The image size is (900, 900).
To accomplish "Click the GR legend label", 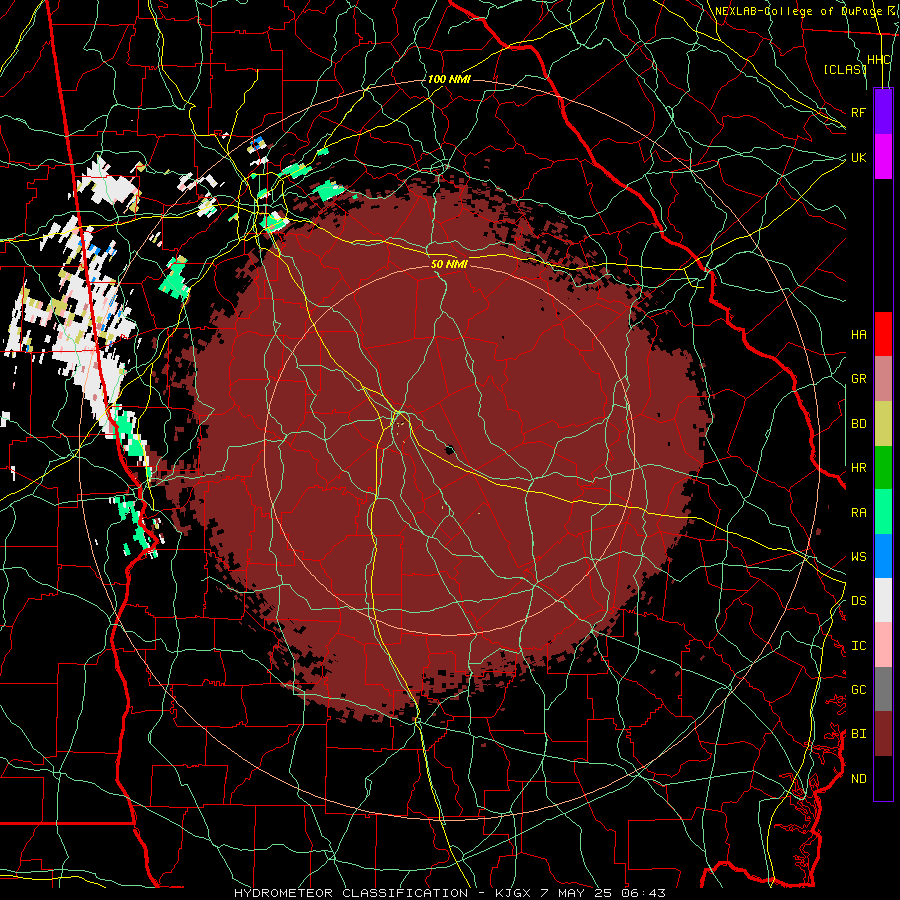I will 858,379.
